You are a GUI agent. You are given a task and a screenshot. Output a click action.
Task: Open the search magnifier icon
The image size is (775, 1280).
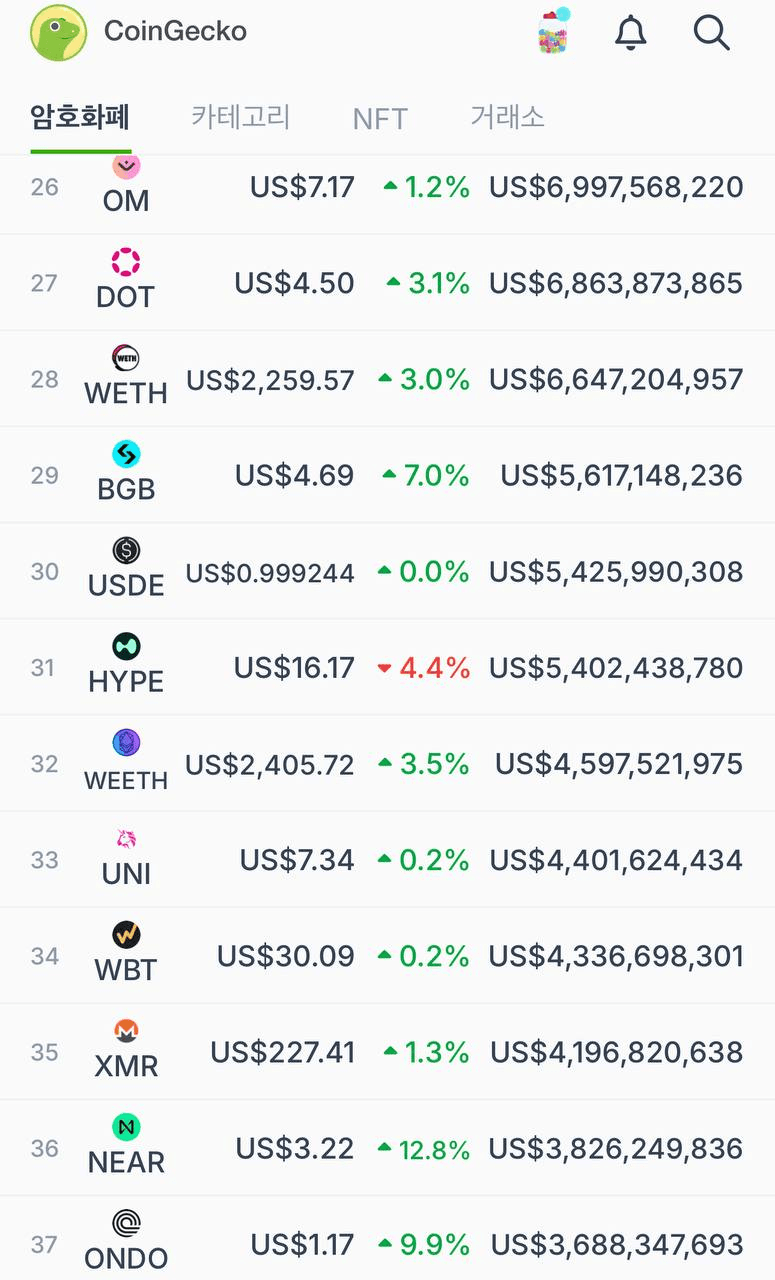(x=711, y=32)
